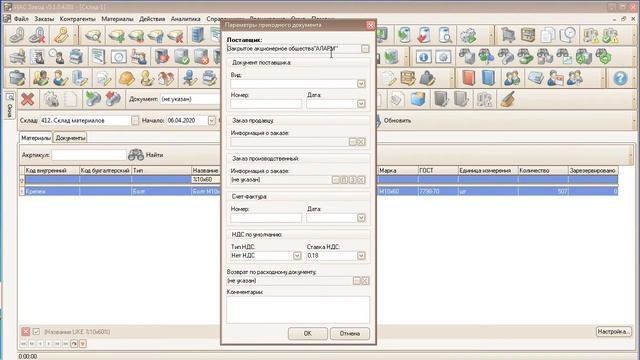Click the red book icon
Screen dimensions: 640x360
469,78
